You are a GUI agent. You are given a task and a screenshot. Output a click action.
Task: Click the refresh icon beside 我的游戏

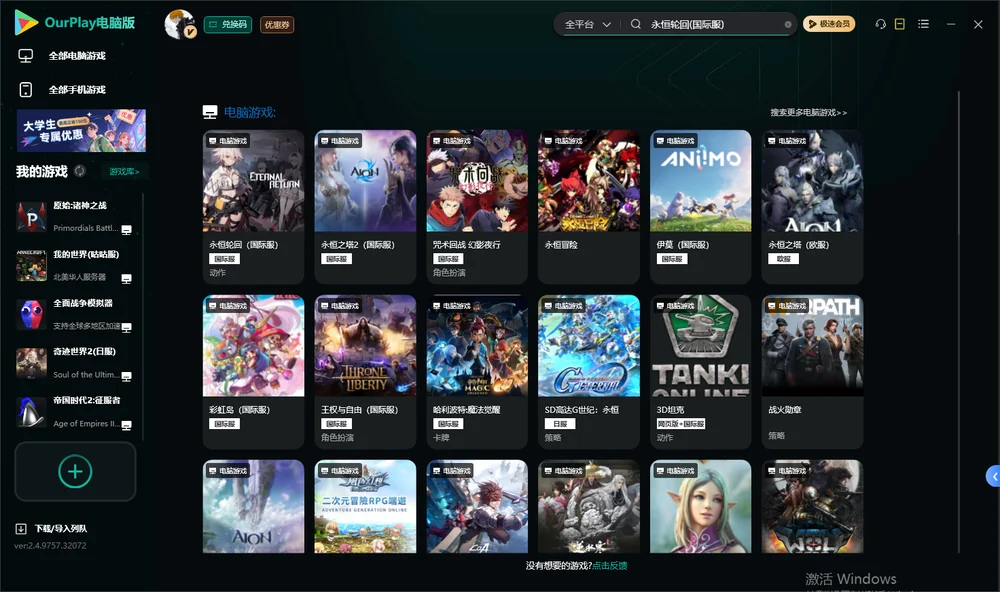(x=80, y=171)
